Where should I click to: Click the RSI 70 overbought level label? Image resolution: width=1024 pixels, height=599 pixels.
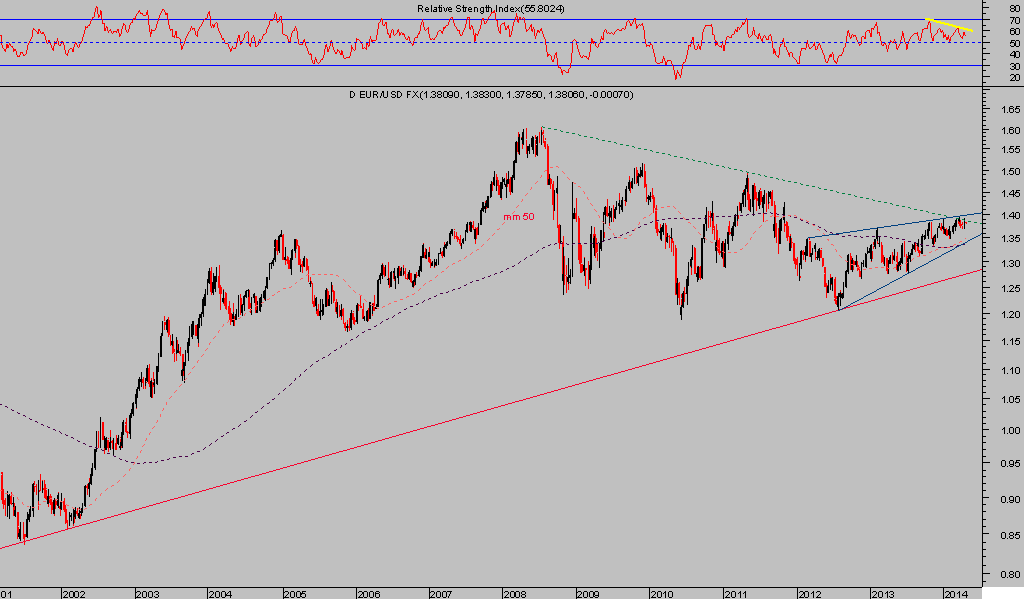pos(1014,19)
